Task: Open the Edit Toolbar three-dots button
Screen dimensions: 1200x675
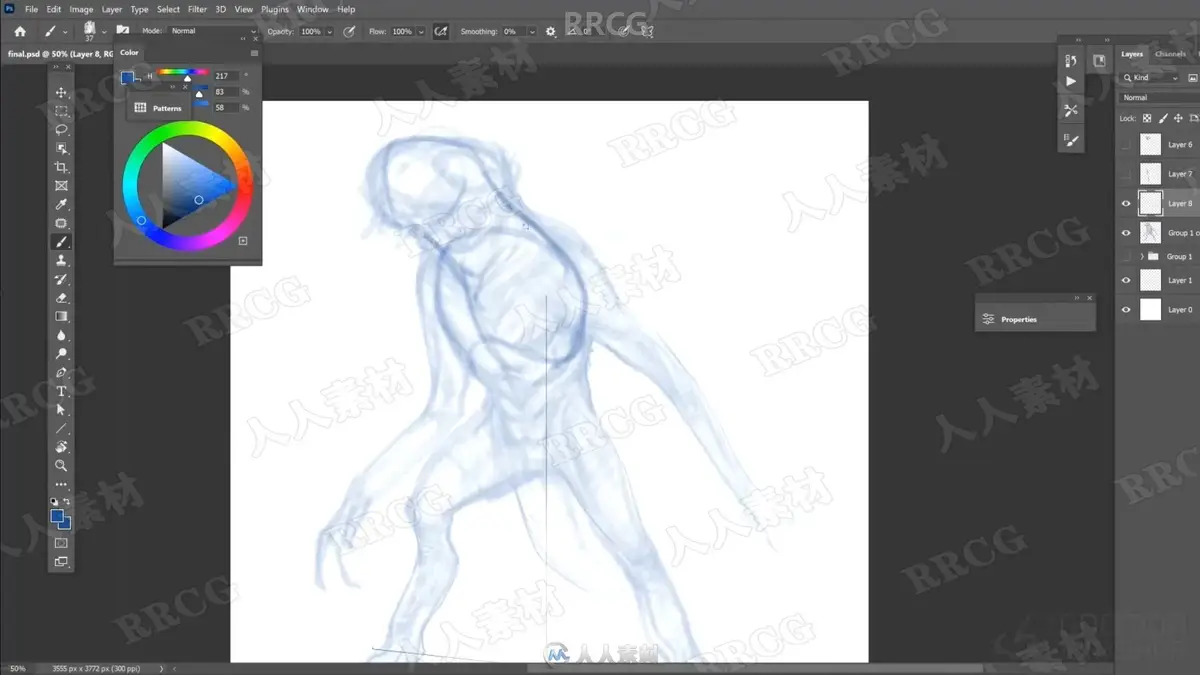Action: (x=61, y=485)
